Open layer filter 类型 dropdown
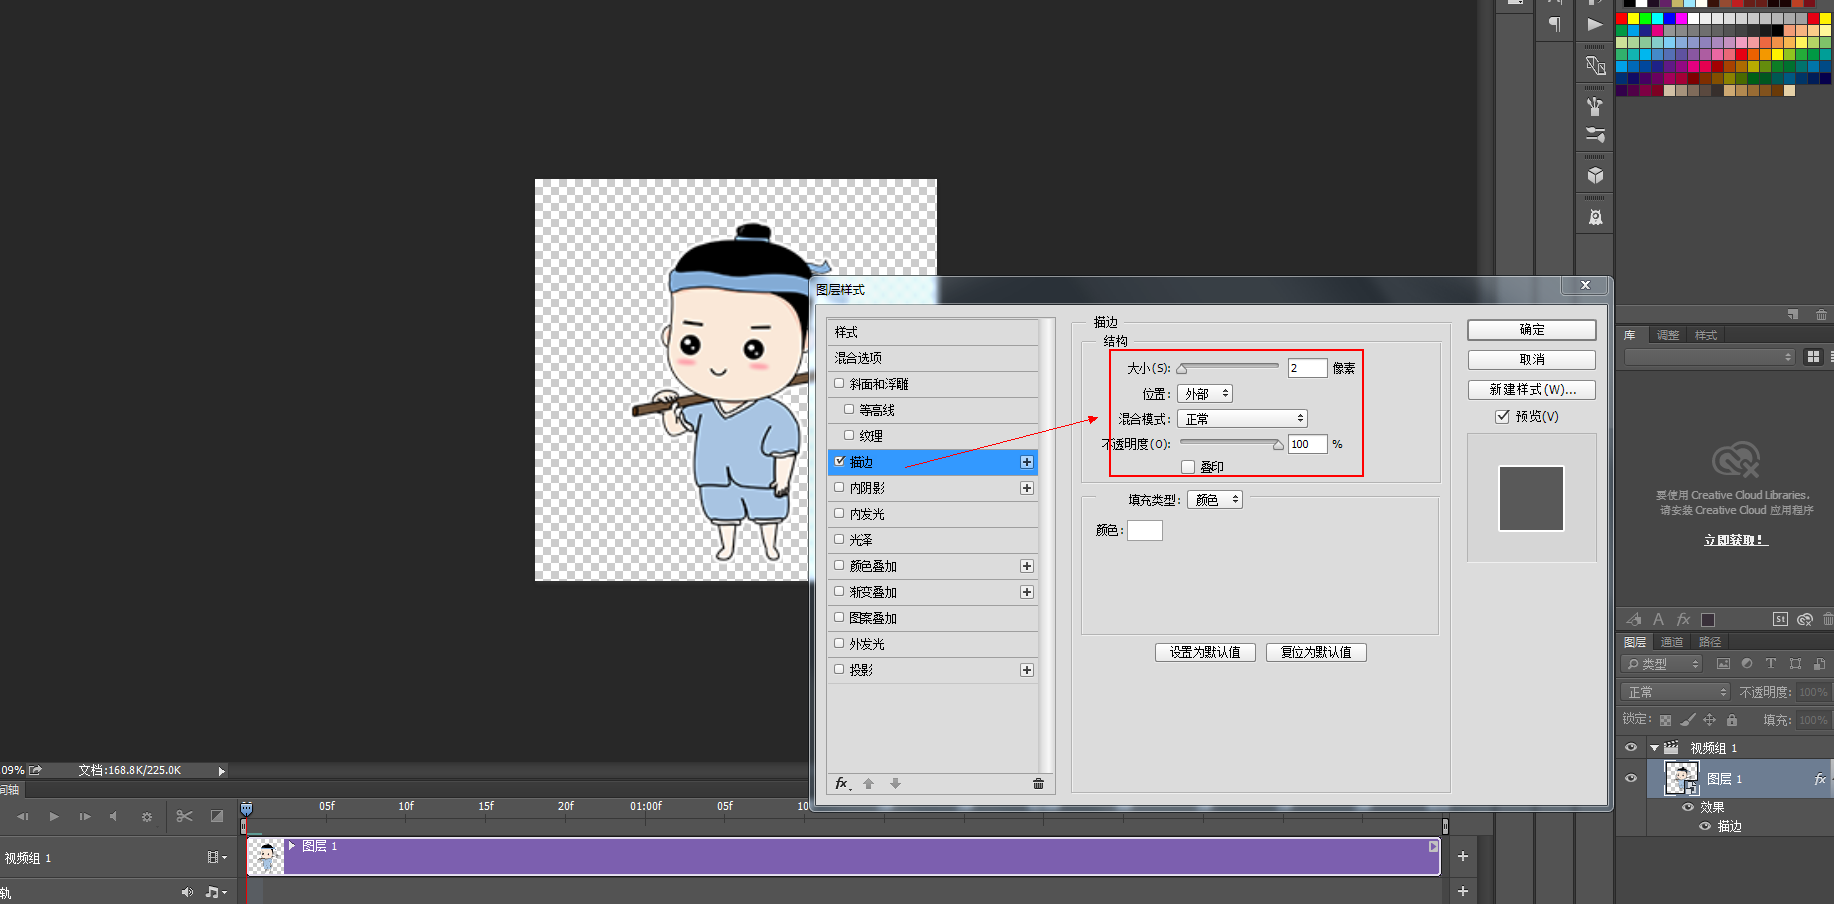 click(x=1661, y=664)
